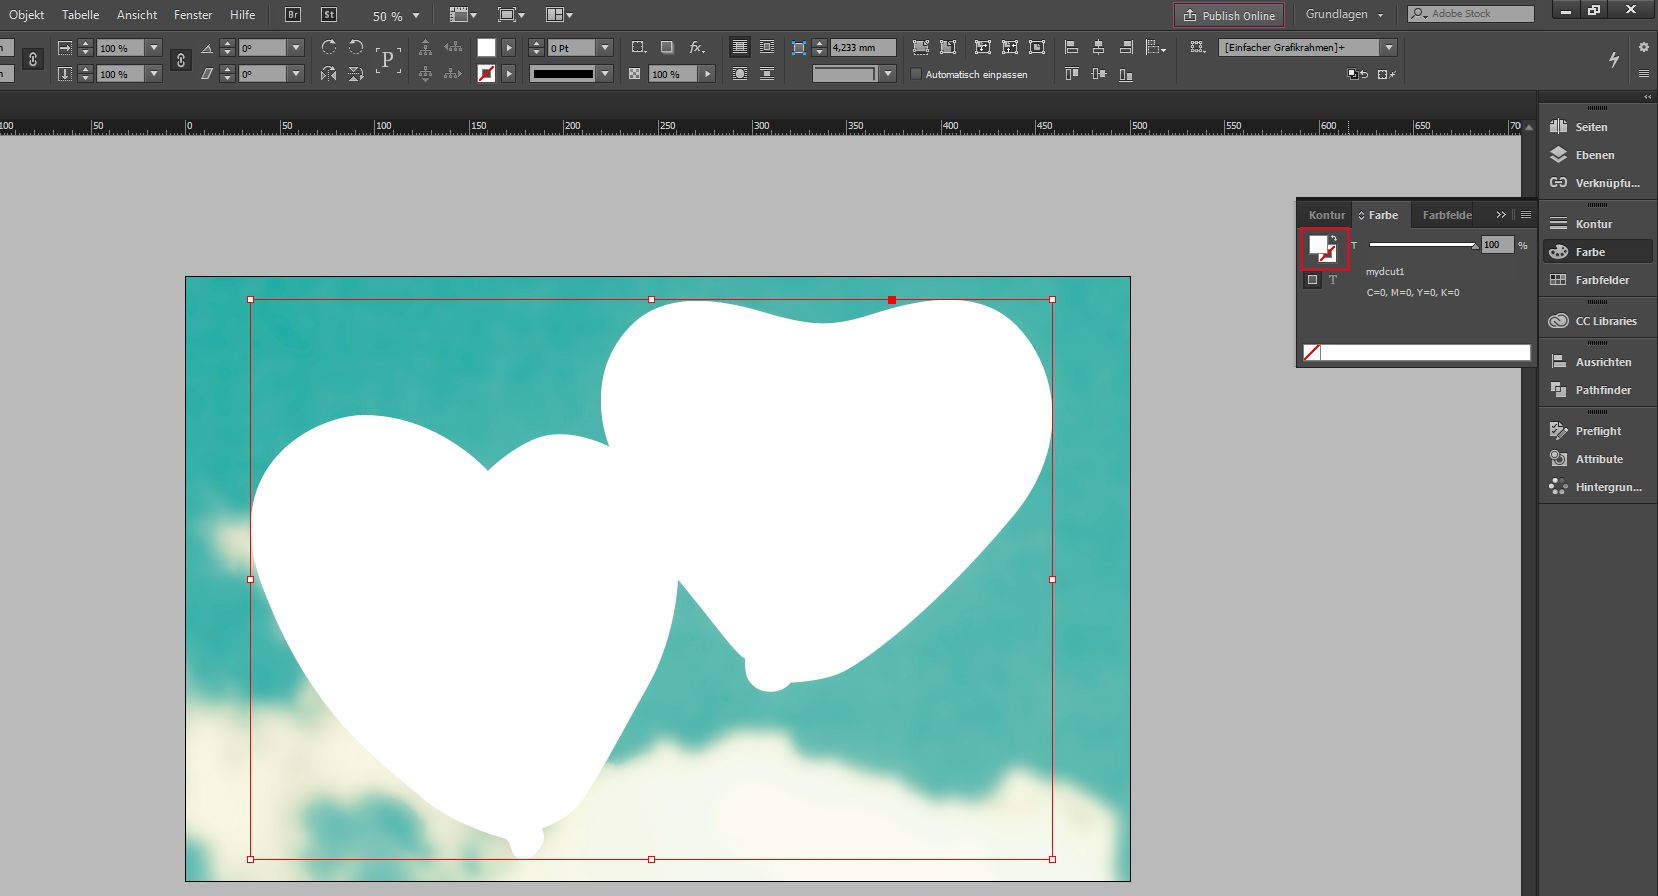The width and height of the screenshot is (1658, 896).
Task: Click align left edges icon
Action: coord(1071,47)
